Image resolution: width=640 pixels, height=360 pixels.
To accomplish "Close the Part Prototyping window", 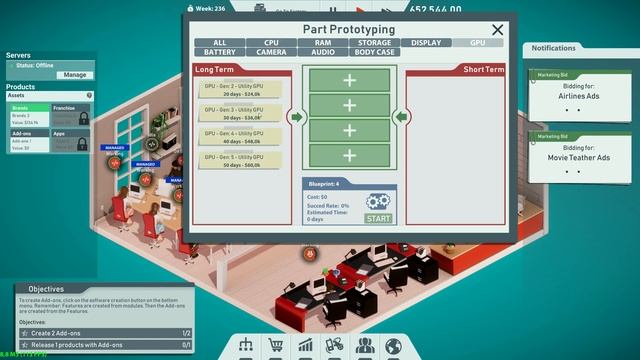I will (497, 30).
